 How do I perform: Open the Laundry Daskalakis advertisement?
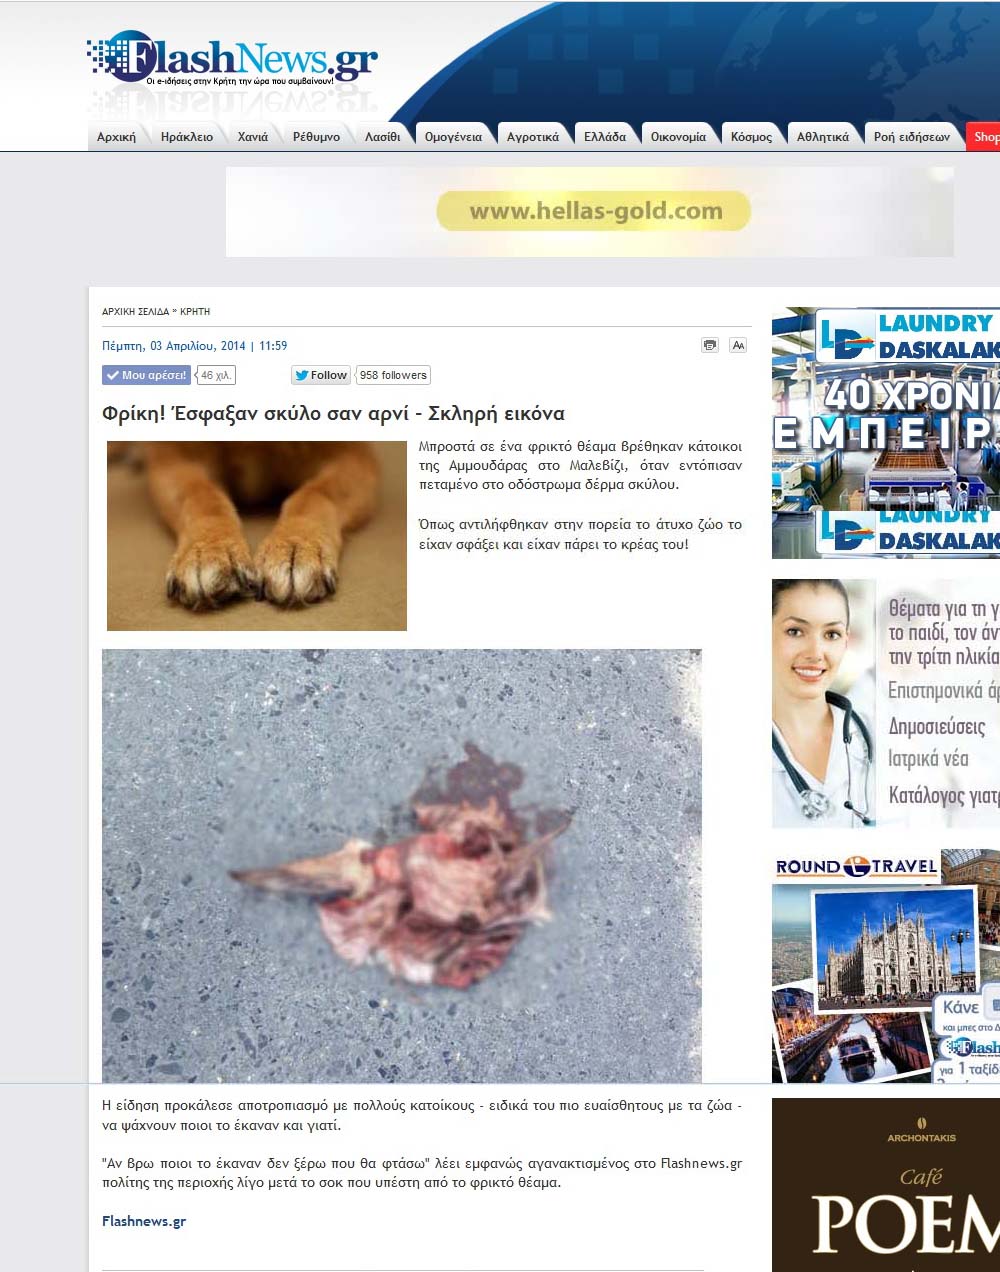(x=885, y=432)
